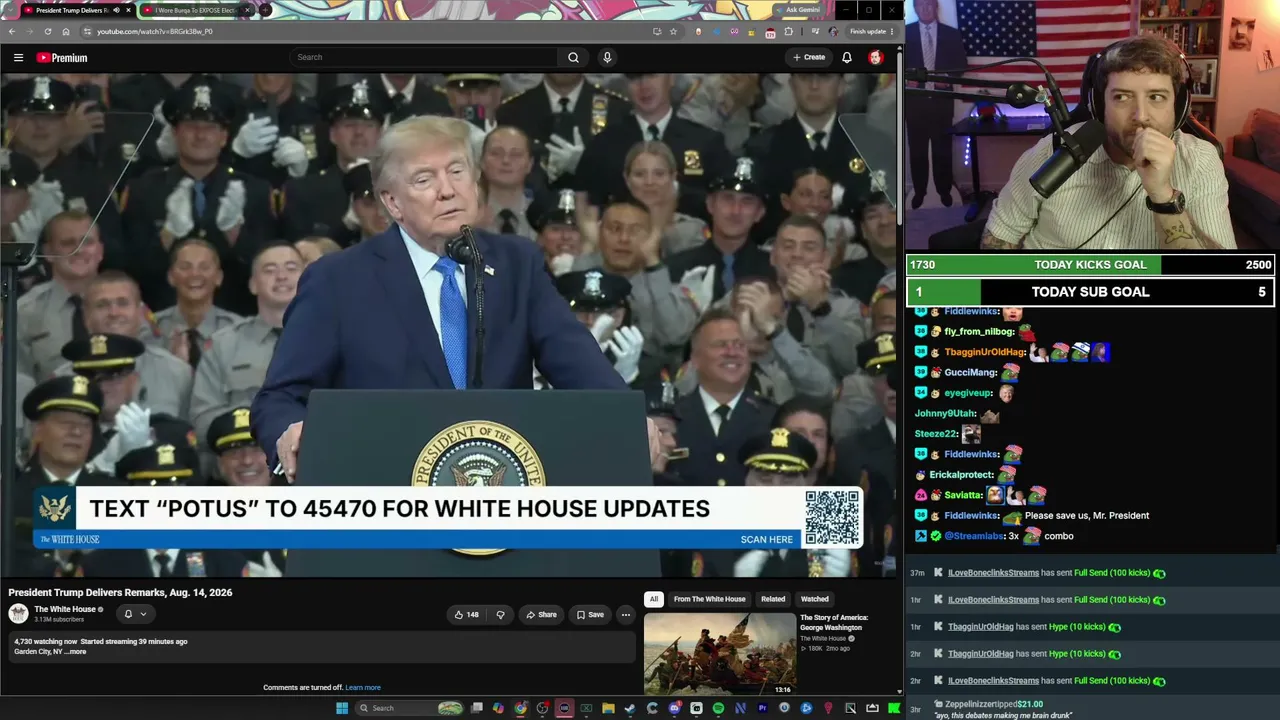
Task: Close the I Wore Burqa tab
Action: (x=245, y=10)
